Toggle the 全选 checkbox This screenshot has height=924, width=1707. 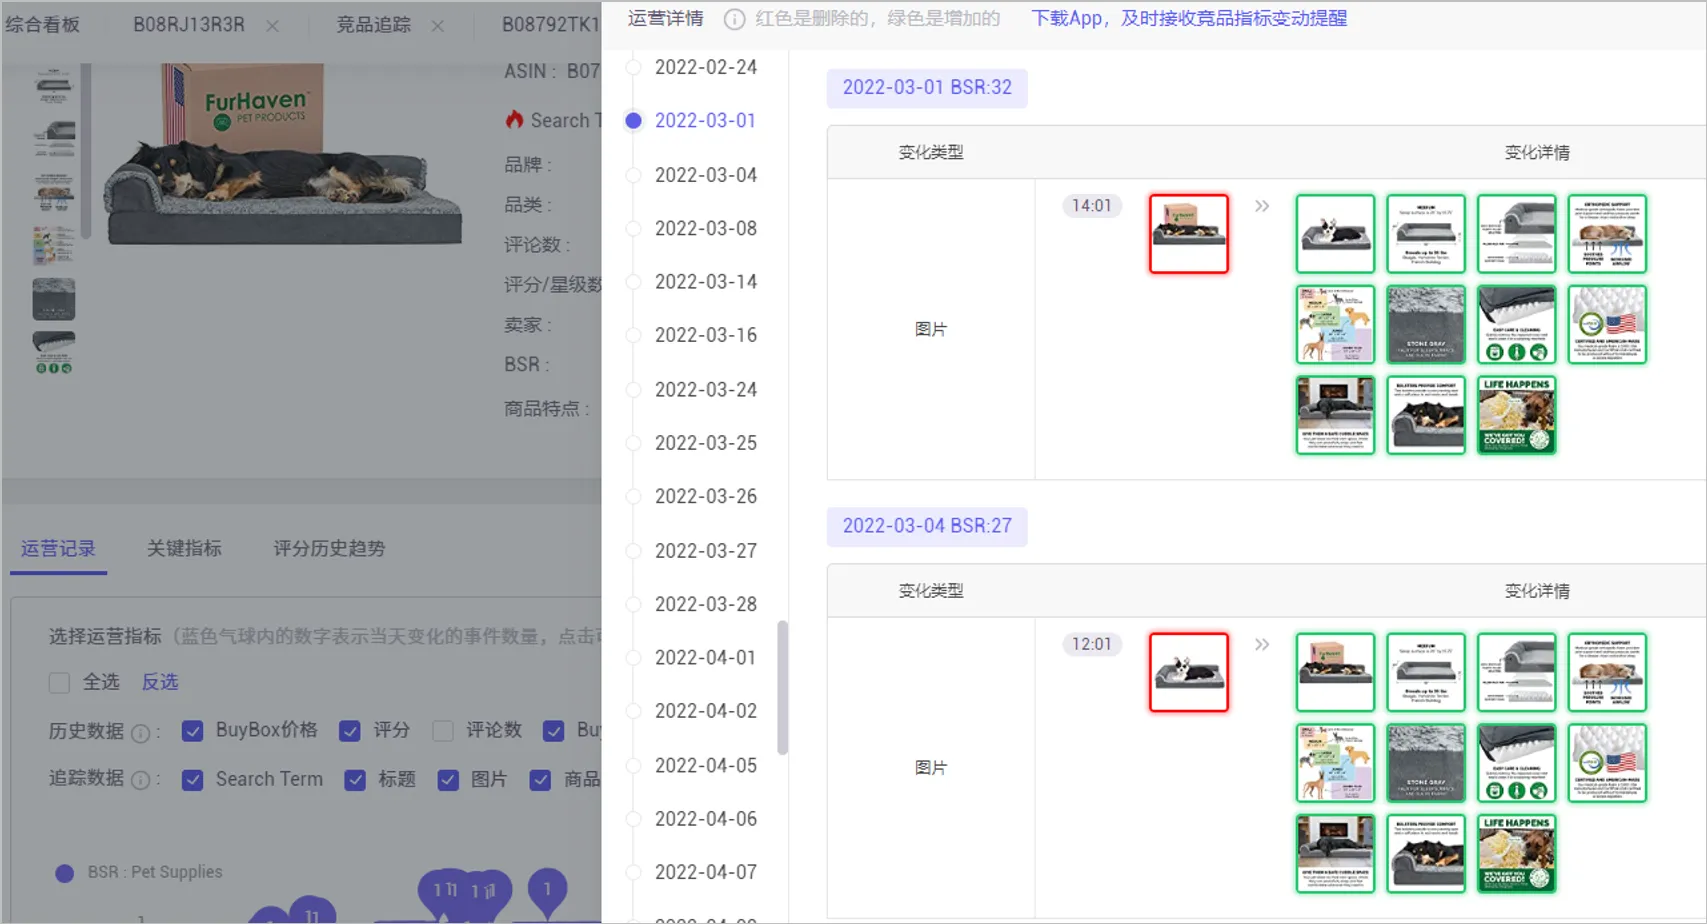pyautogui.click(x=59, y=683)
